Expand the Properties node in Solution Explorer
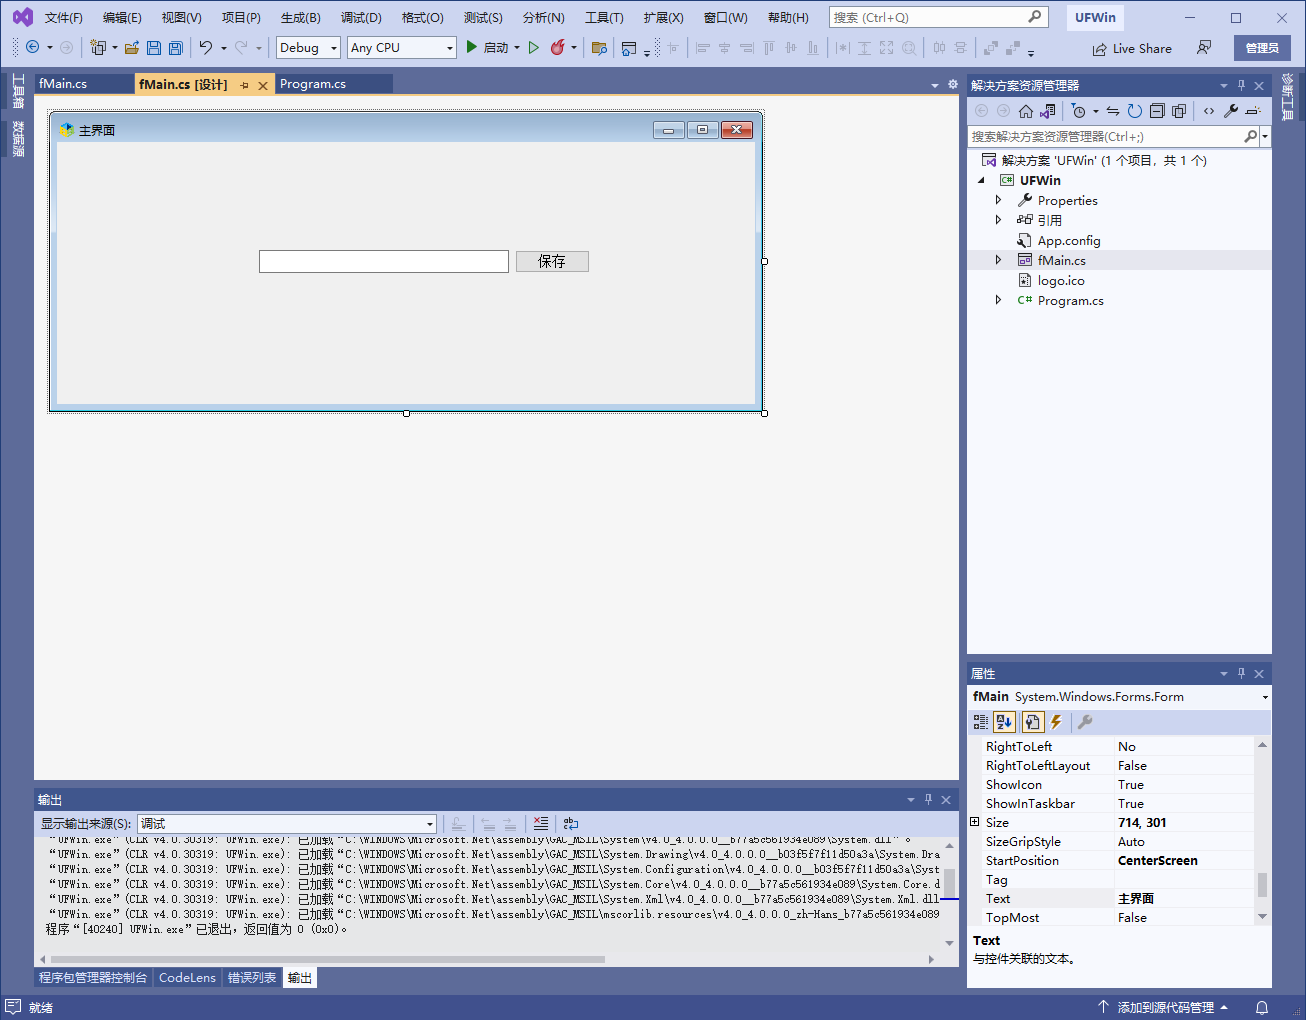Screen dimensions: 1306x1020 (x=998, y=200)
